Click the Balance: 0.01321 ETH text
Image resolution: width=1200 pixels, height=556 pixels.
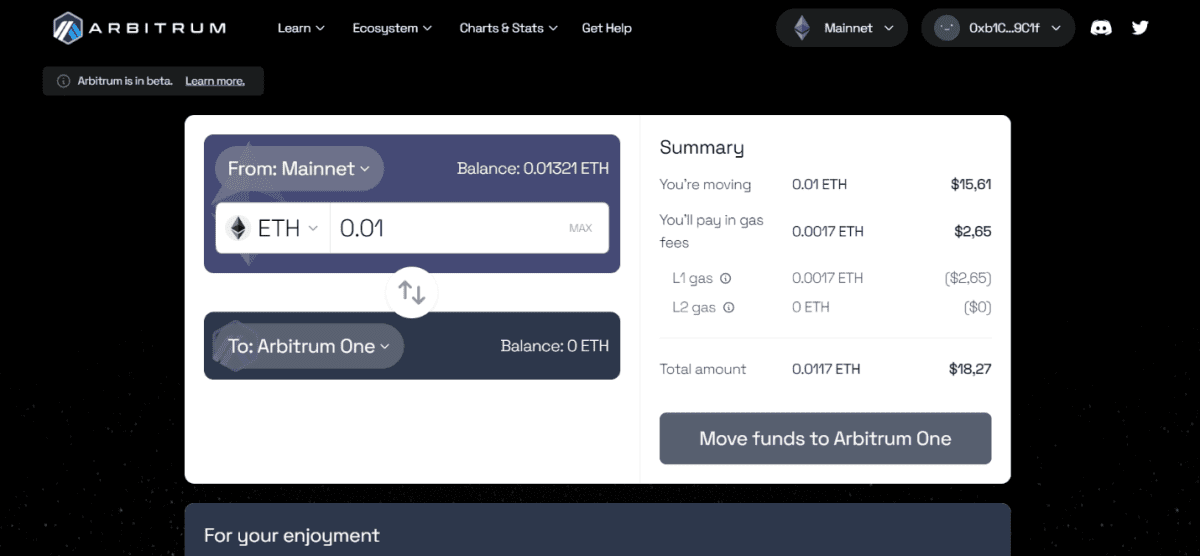coord(533,169)
